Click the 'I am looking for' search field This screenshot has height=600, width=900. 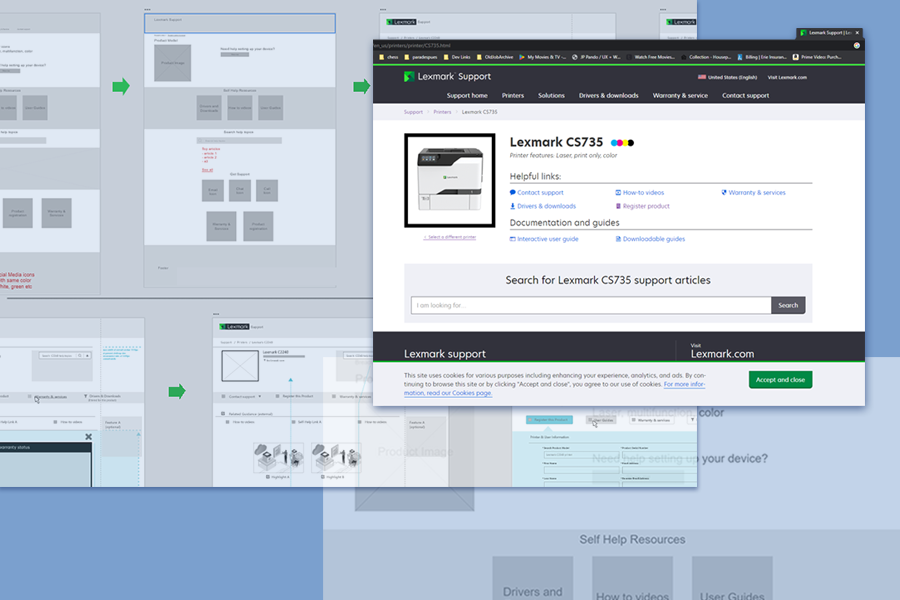(590, 305)
